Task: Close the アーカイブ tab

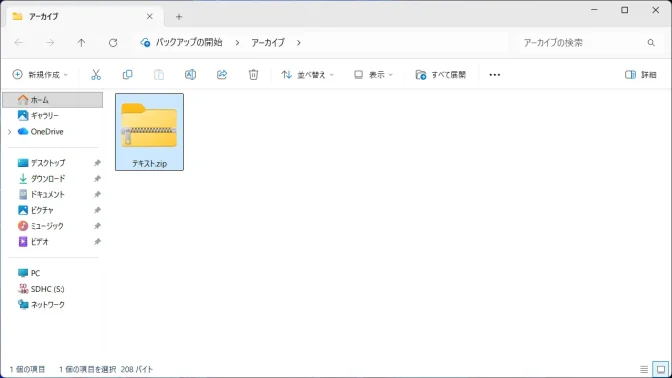Action: [150, 17]
